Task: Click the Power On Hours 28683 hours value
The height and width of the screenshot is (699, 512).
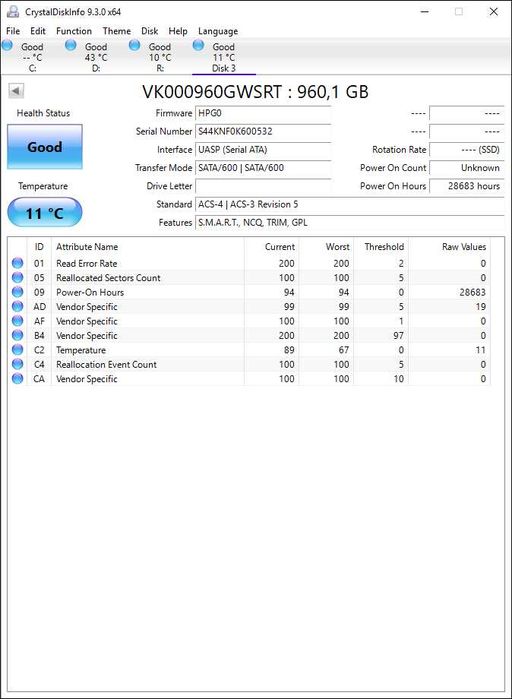Action: pos(467,186)
